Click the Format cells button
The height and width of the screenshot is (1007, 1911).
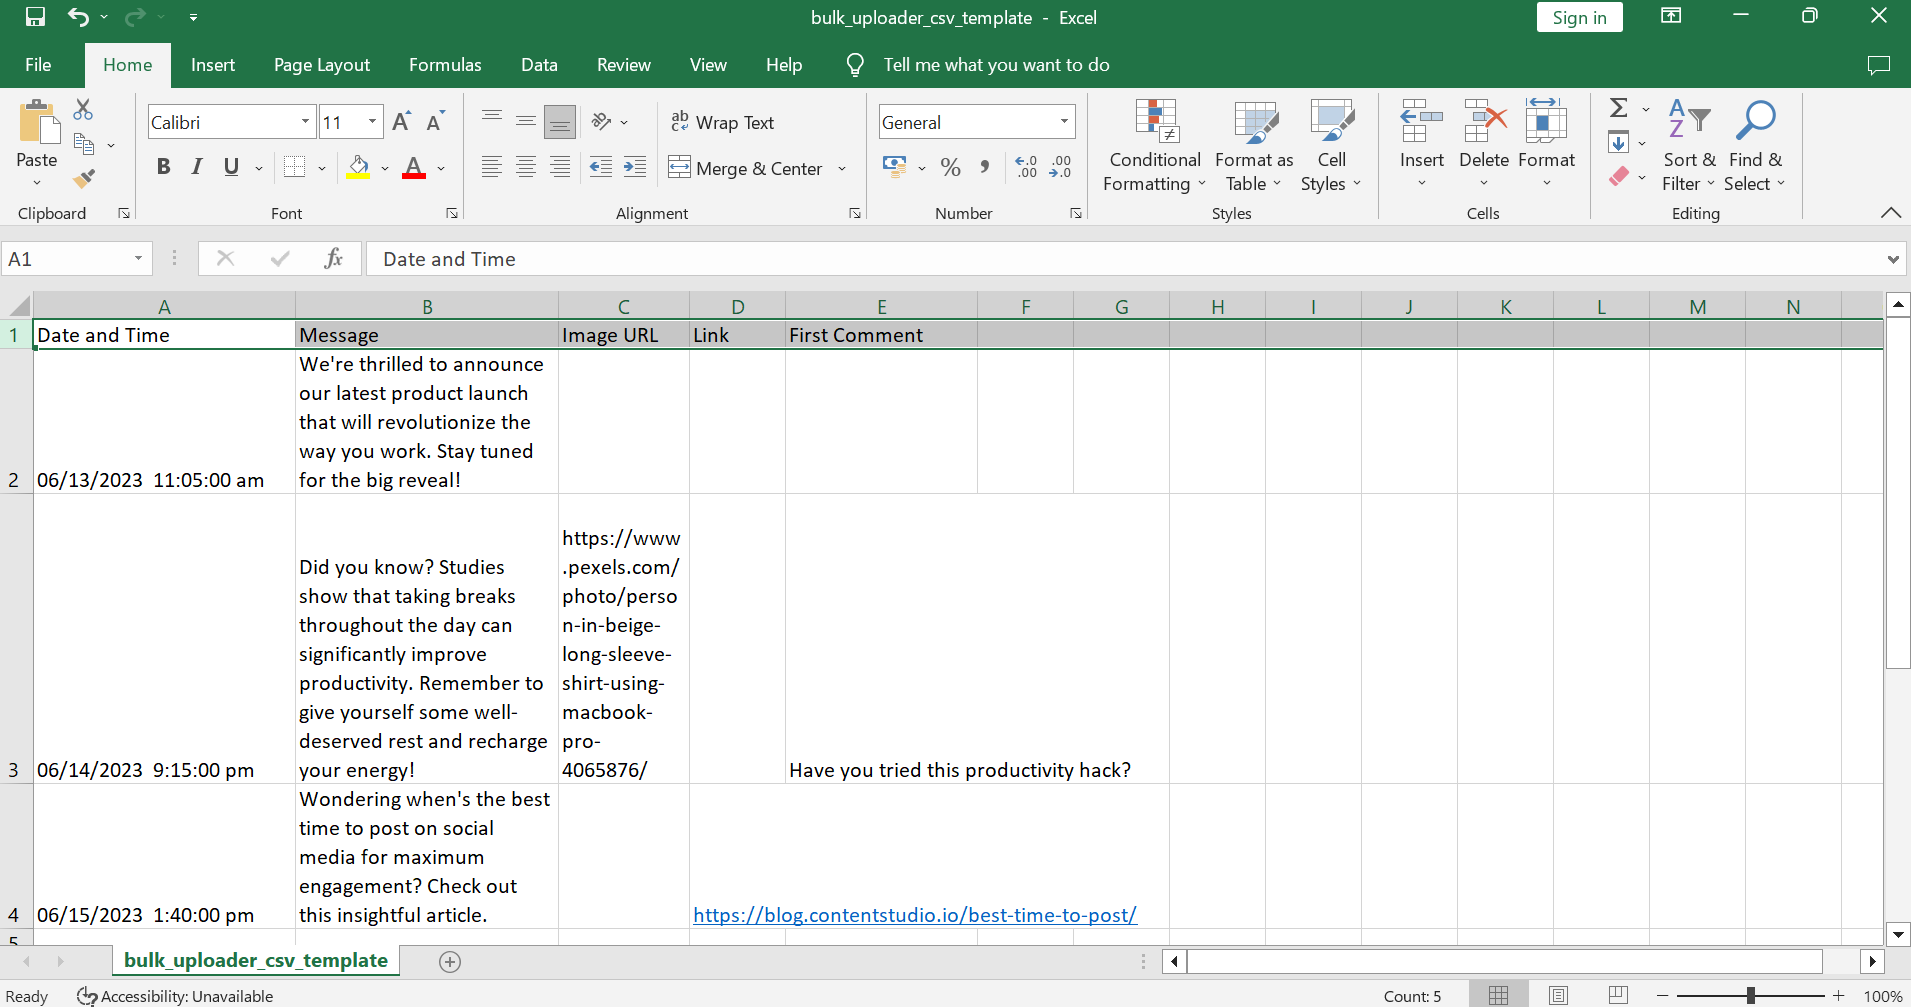1546,146
